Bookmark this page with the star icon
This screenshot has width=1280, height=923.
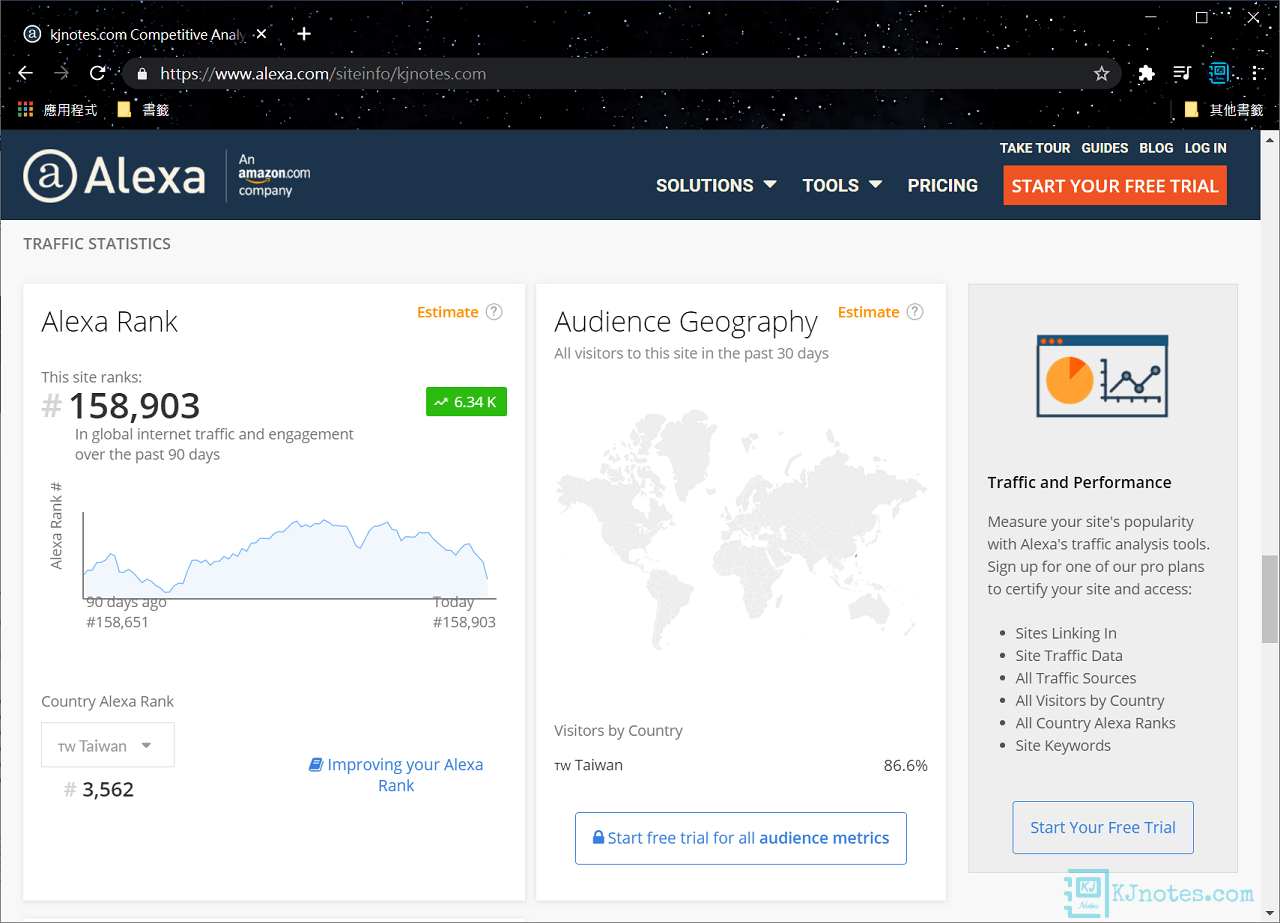click(1101, 73)
